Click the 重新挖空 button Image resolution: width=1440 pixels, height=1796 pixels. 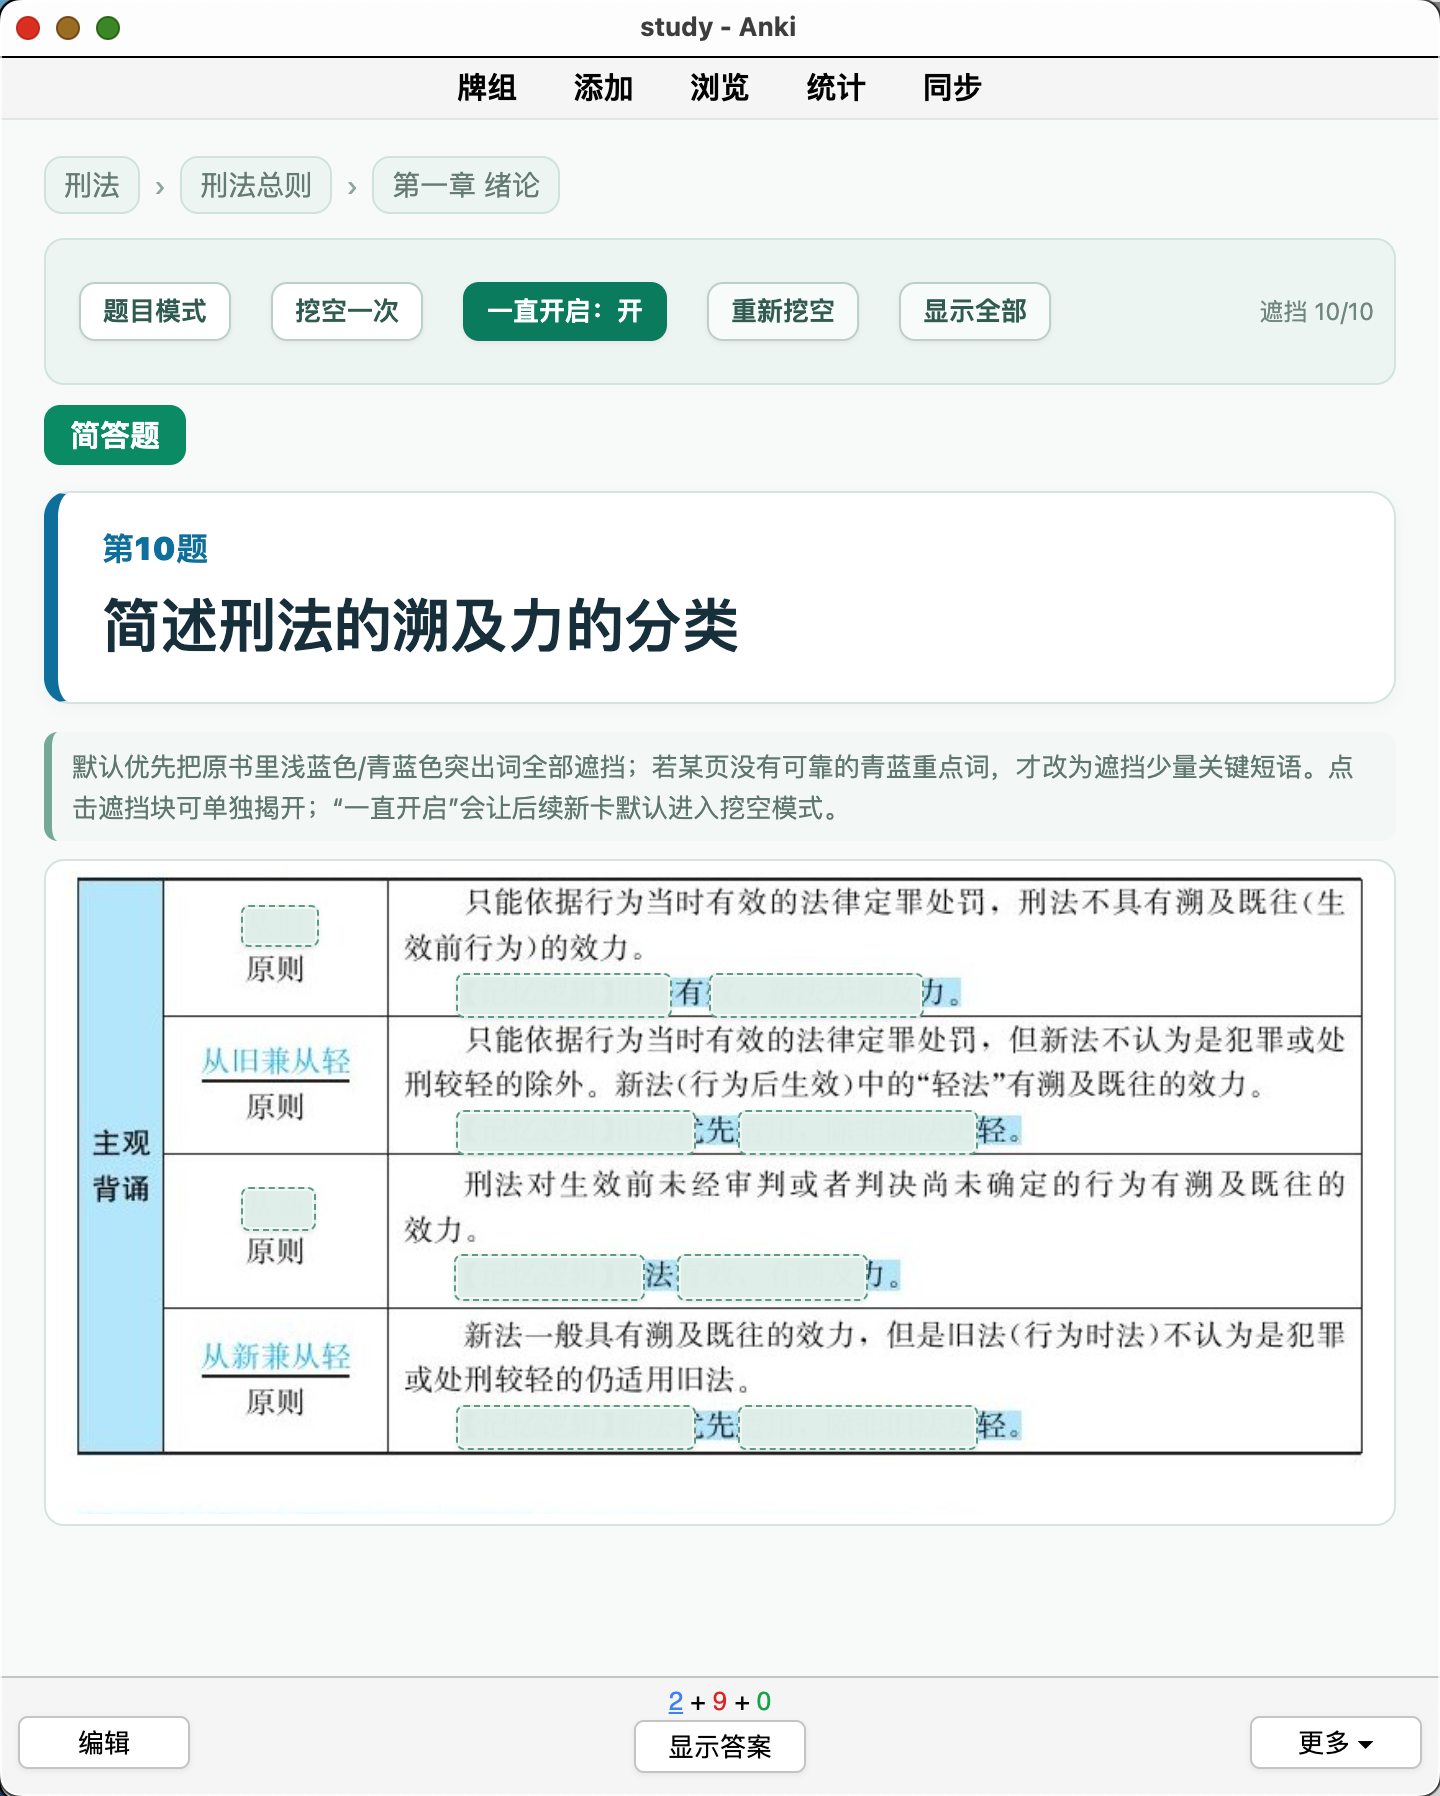coord(783,312)
